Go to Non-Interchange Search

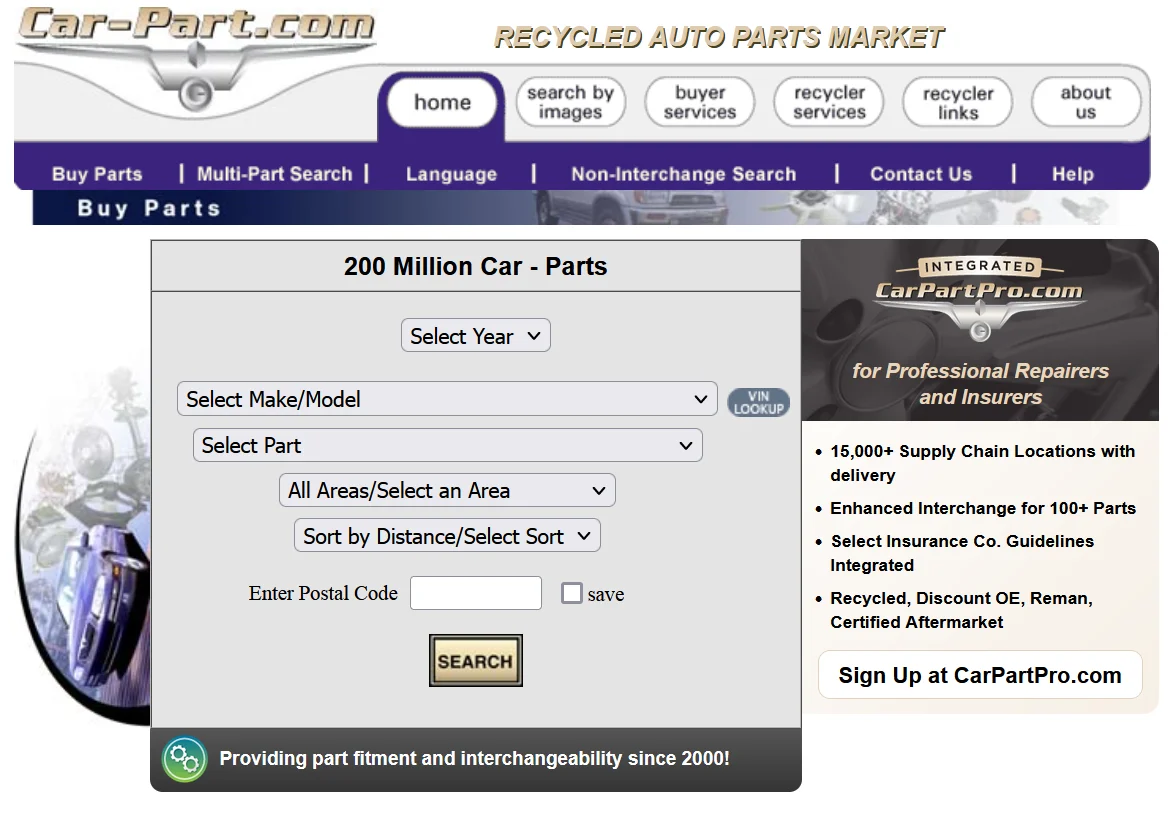[x=683, y=174]
